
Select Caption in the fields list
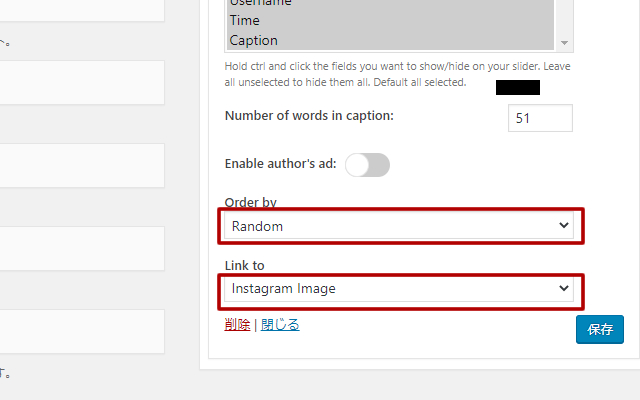tap(253, 40)
